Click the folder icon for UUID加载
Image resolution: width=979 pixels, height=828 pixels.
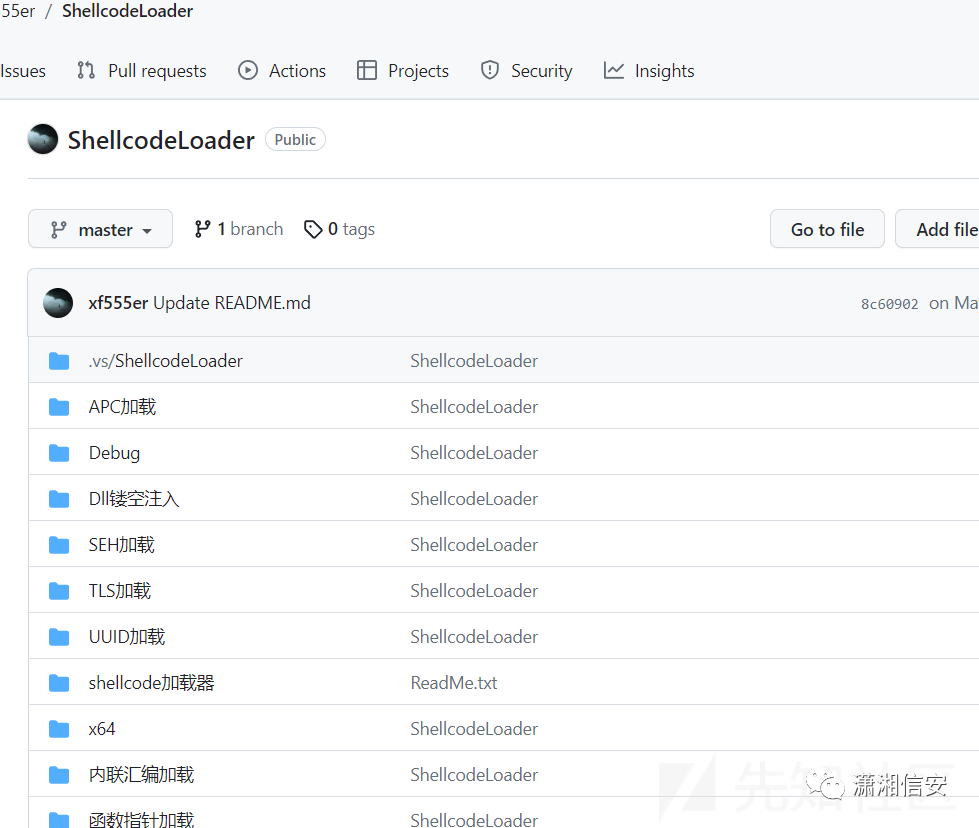tap(59, 637)
